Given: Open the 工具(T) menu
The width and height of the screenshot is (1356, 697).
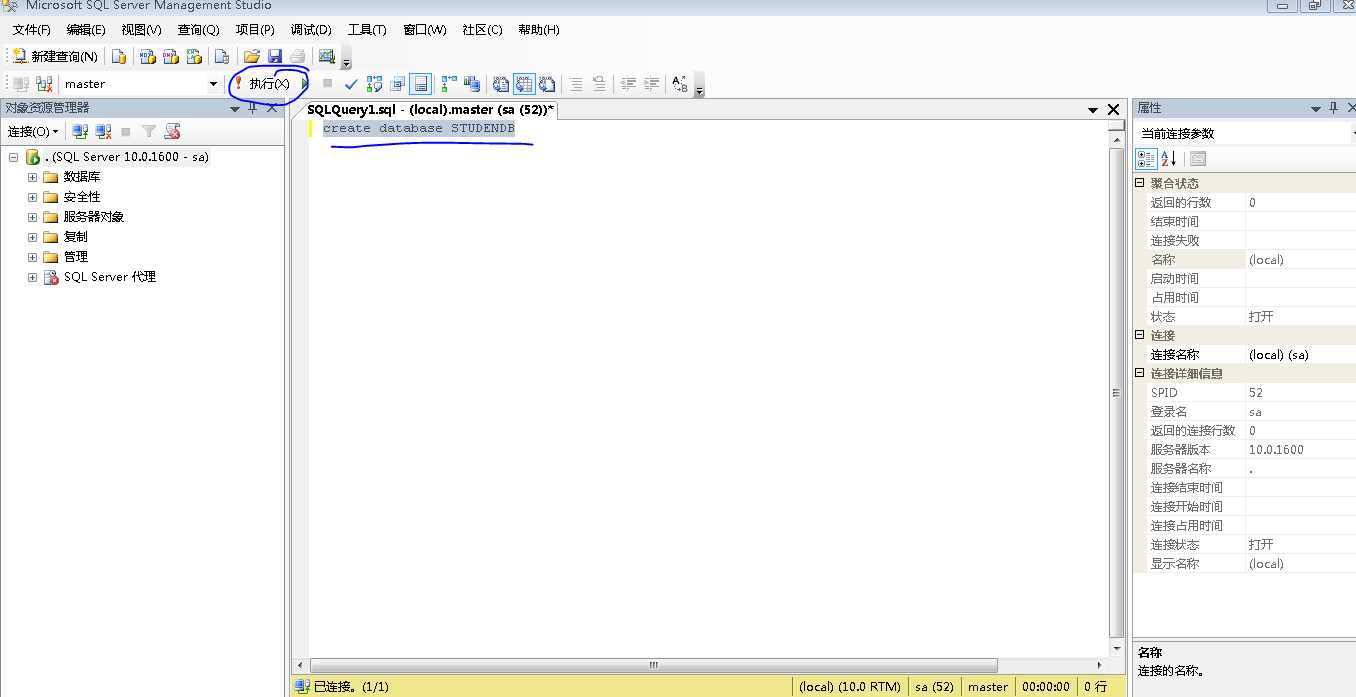Looking at the screenshot, I should 367,30.
